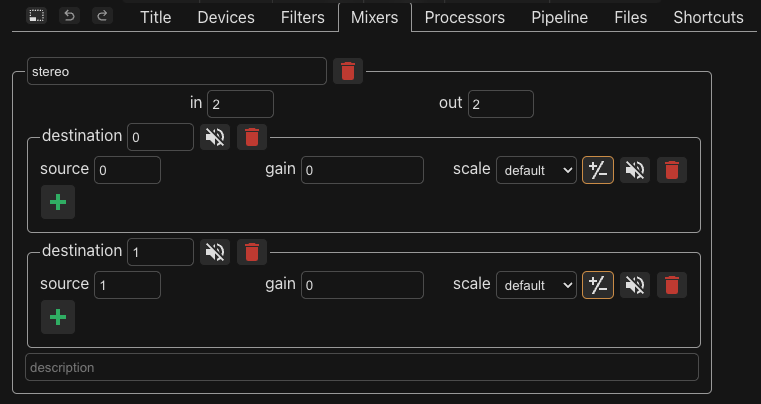
Task: Open scale dropdown for source 1
Action: (536, 285)
